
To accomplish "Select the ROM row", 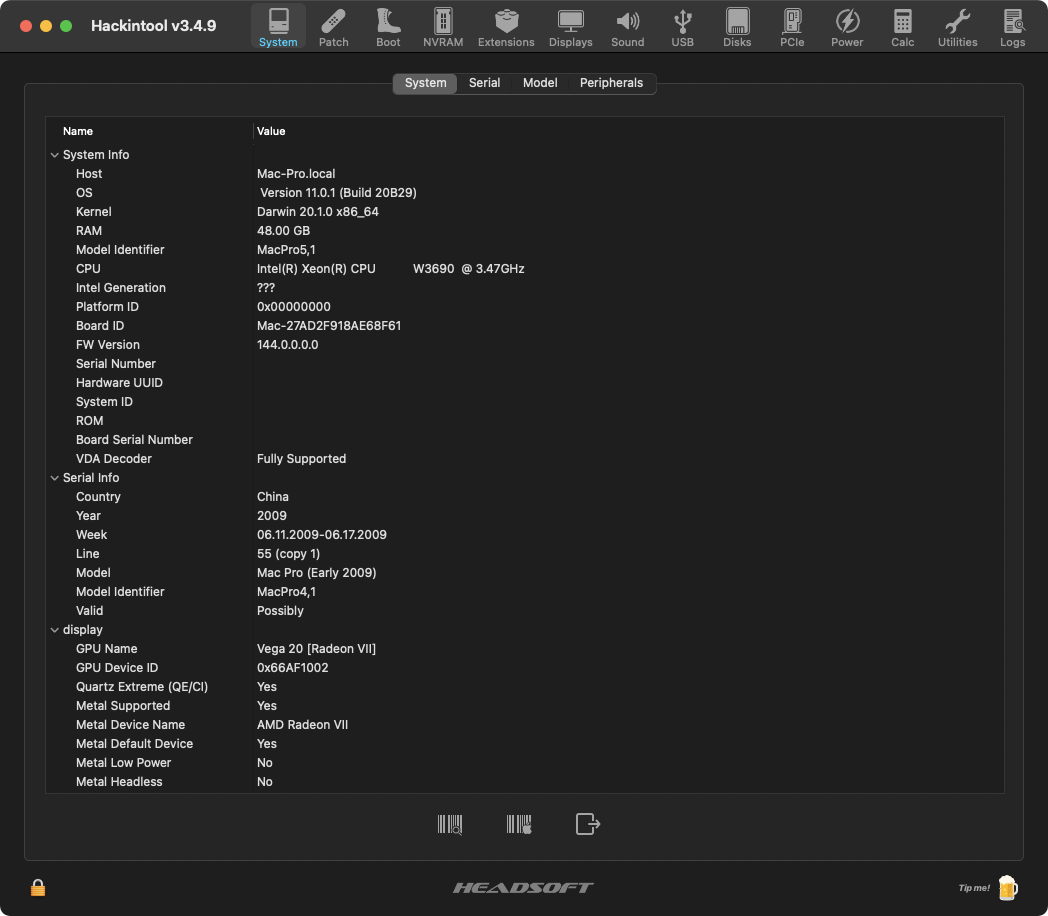I will click(525, 421).
